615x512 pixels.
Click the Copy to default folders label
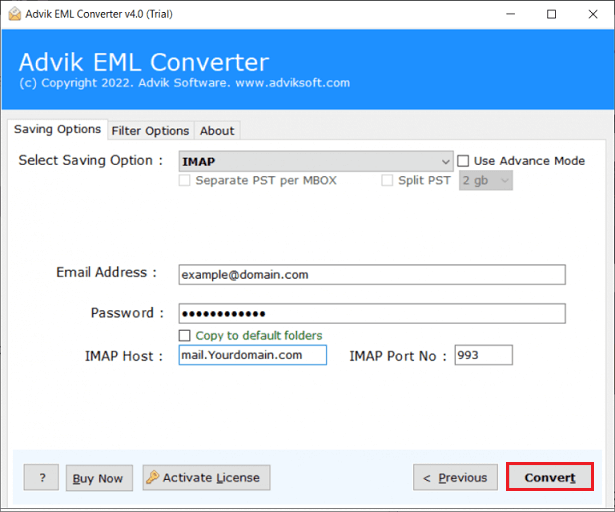[x=259, y=335]
